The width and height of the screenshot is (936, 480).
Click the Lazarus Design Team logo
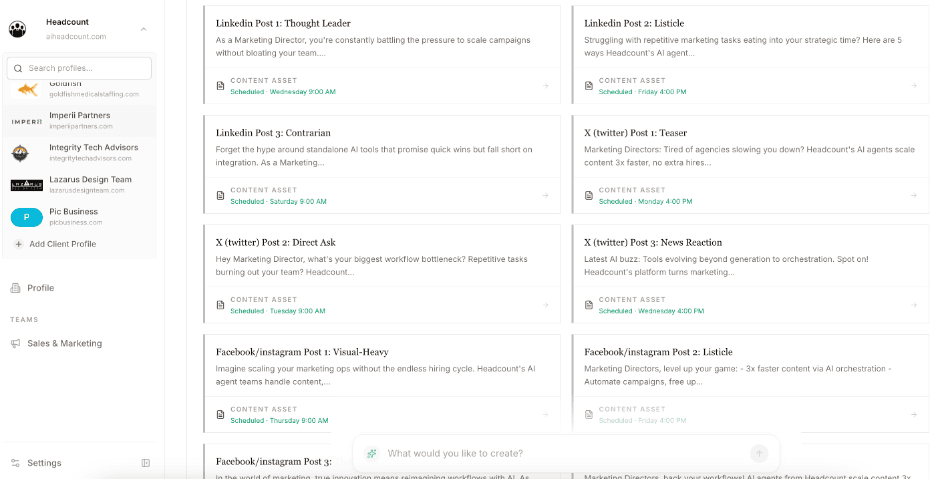(x=27, y=185)
